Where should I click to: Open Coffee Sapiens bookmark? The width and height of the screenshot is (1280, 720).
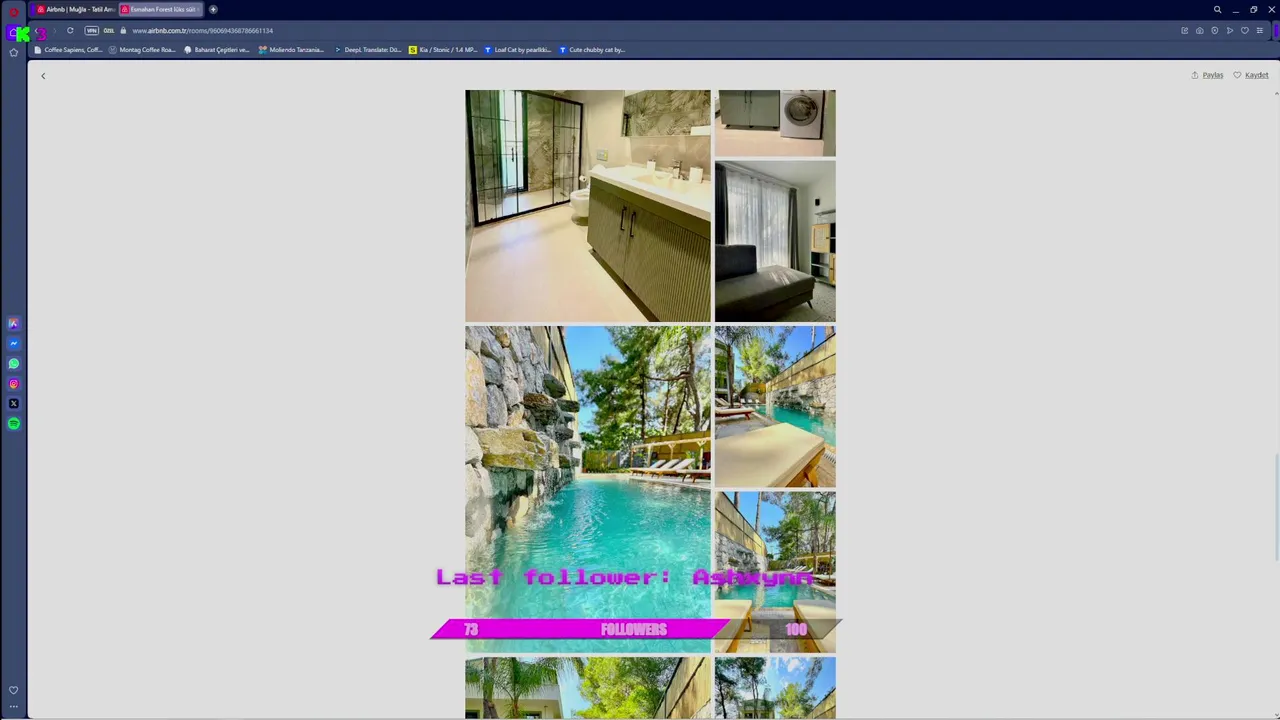[x=69, y=49]
